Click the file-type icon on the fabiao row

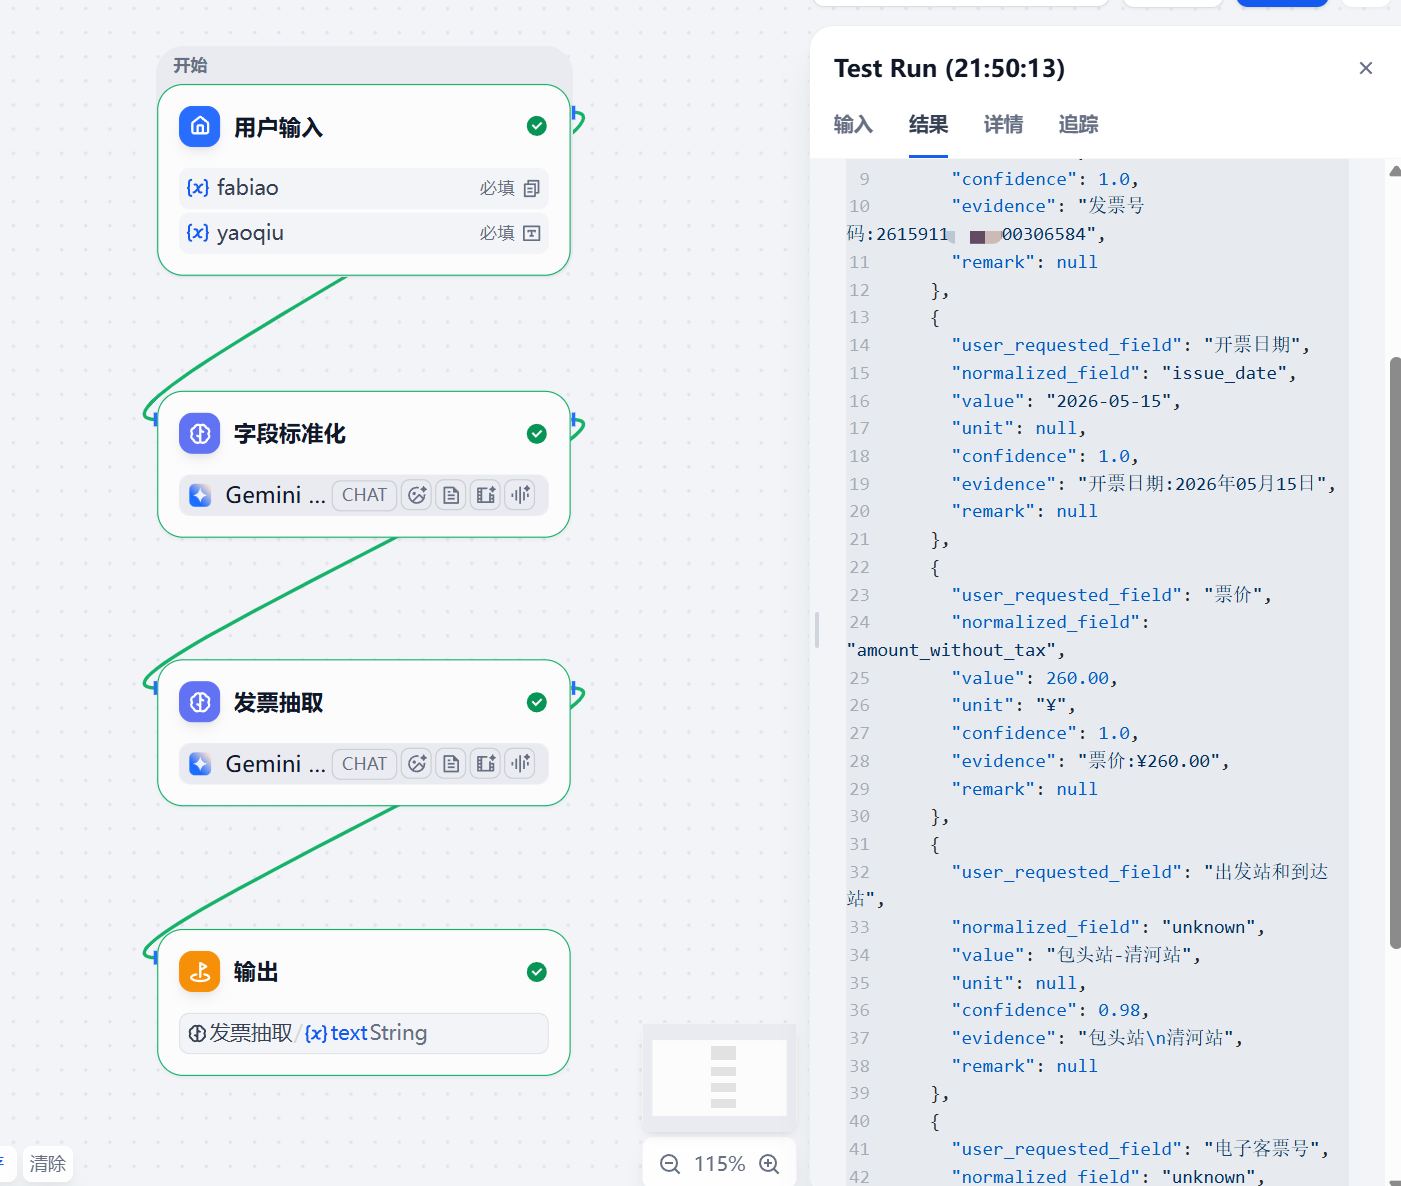click(532, 188)
